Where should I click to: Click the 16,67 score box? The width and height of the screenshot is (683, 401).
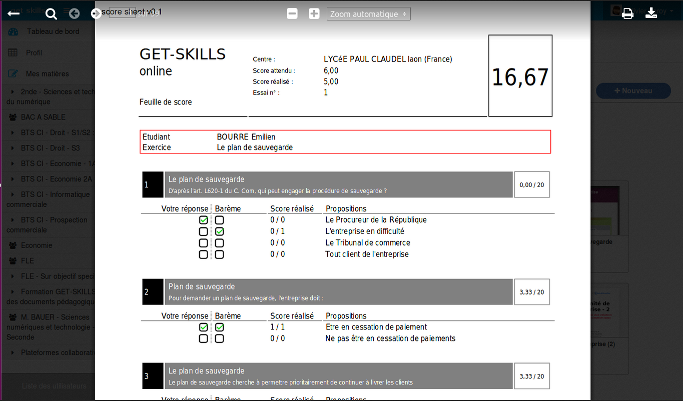coord(520,77)
